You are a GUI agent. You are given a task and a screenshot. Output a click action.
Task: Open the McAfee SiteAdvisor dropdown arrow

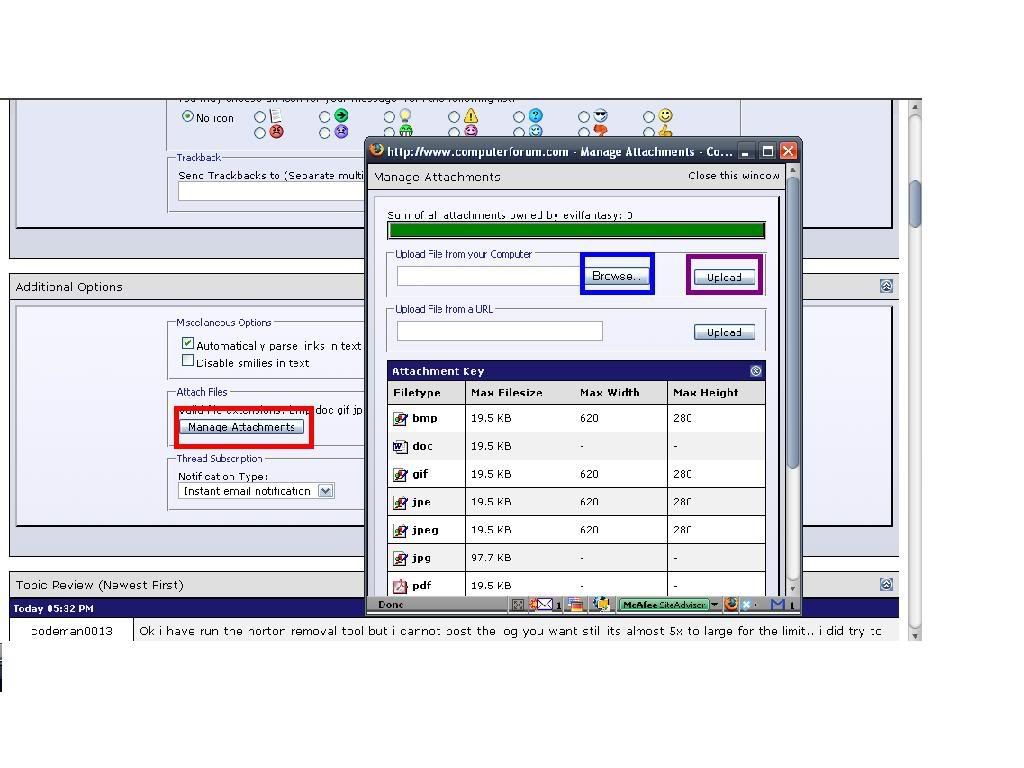coord(715,604)
